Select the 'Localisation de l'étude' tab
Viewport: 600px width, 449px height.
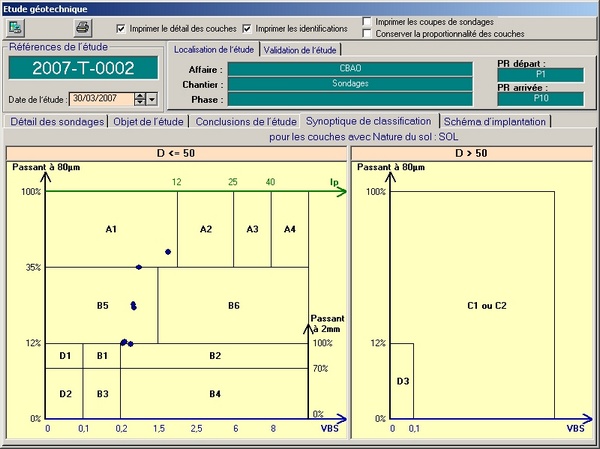click(214, 49)
